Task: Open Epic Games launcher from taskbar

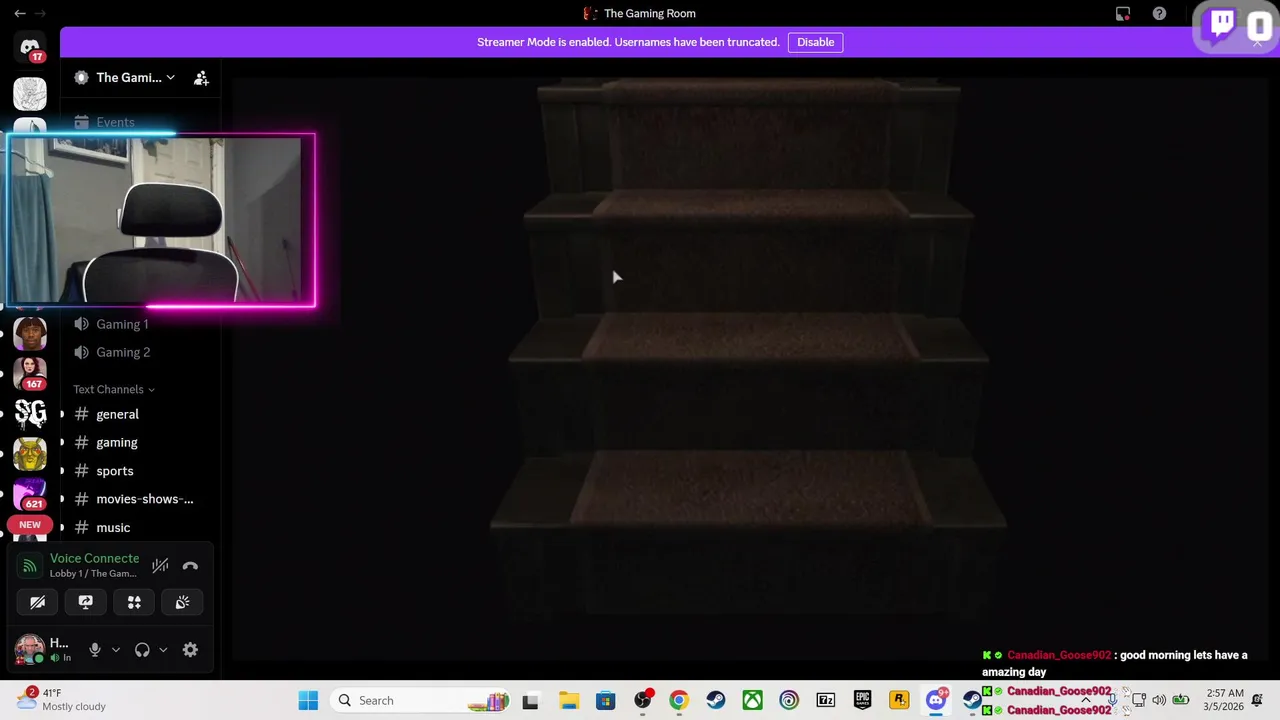Action: pyautogui.click(x=862, y=700)
